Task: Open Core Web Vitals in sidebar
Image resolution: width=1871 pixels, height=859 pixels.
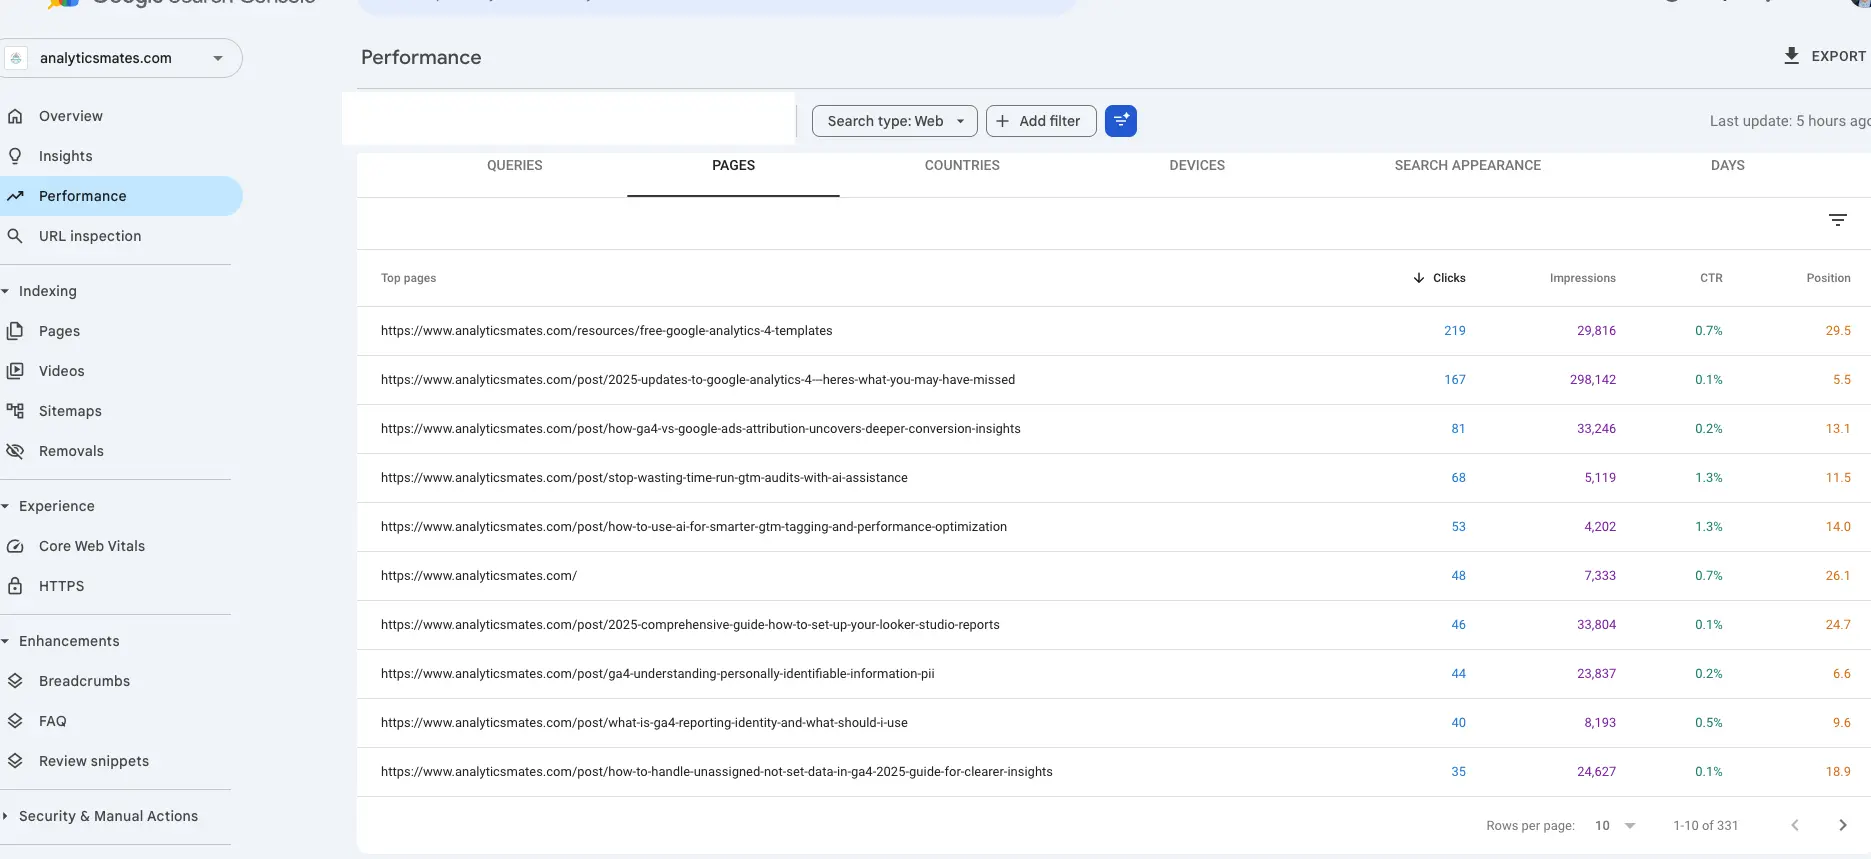Action: coord(92,546)
